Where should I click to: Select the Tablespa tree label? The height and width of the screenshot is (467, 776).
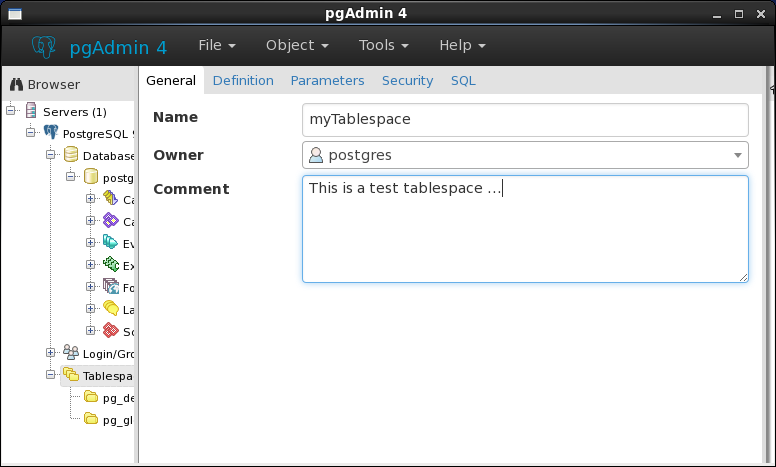[x=107, y=376]
